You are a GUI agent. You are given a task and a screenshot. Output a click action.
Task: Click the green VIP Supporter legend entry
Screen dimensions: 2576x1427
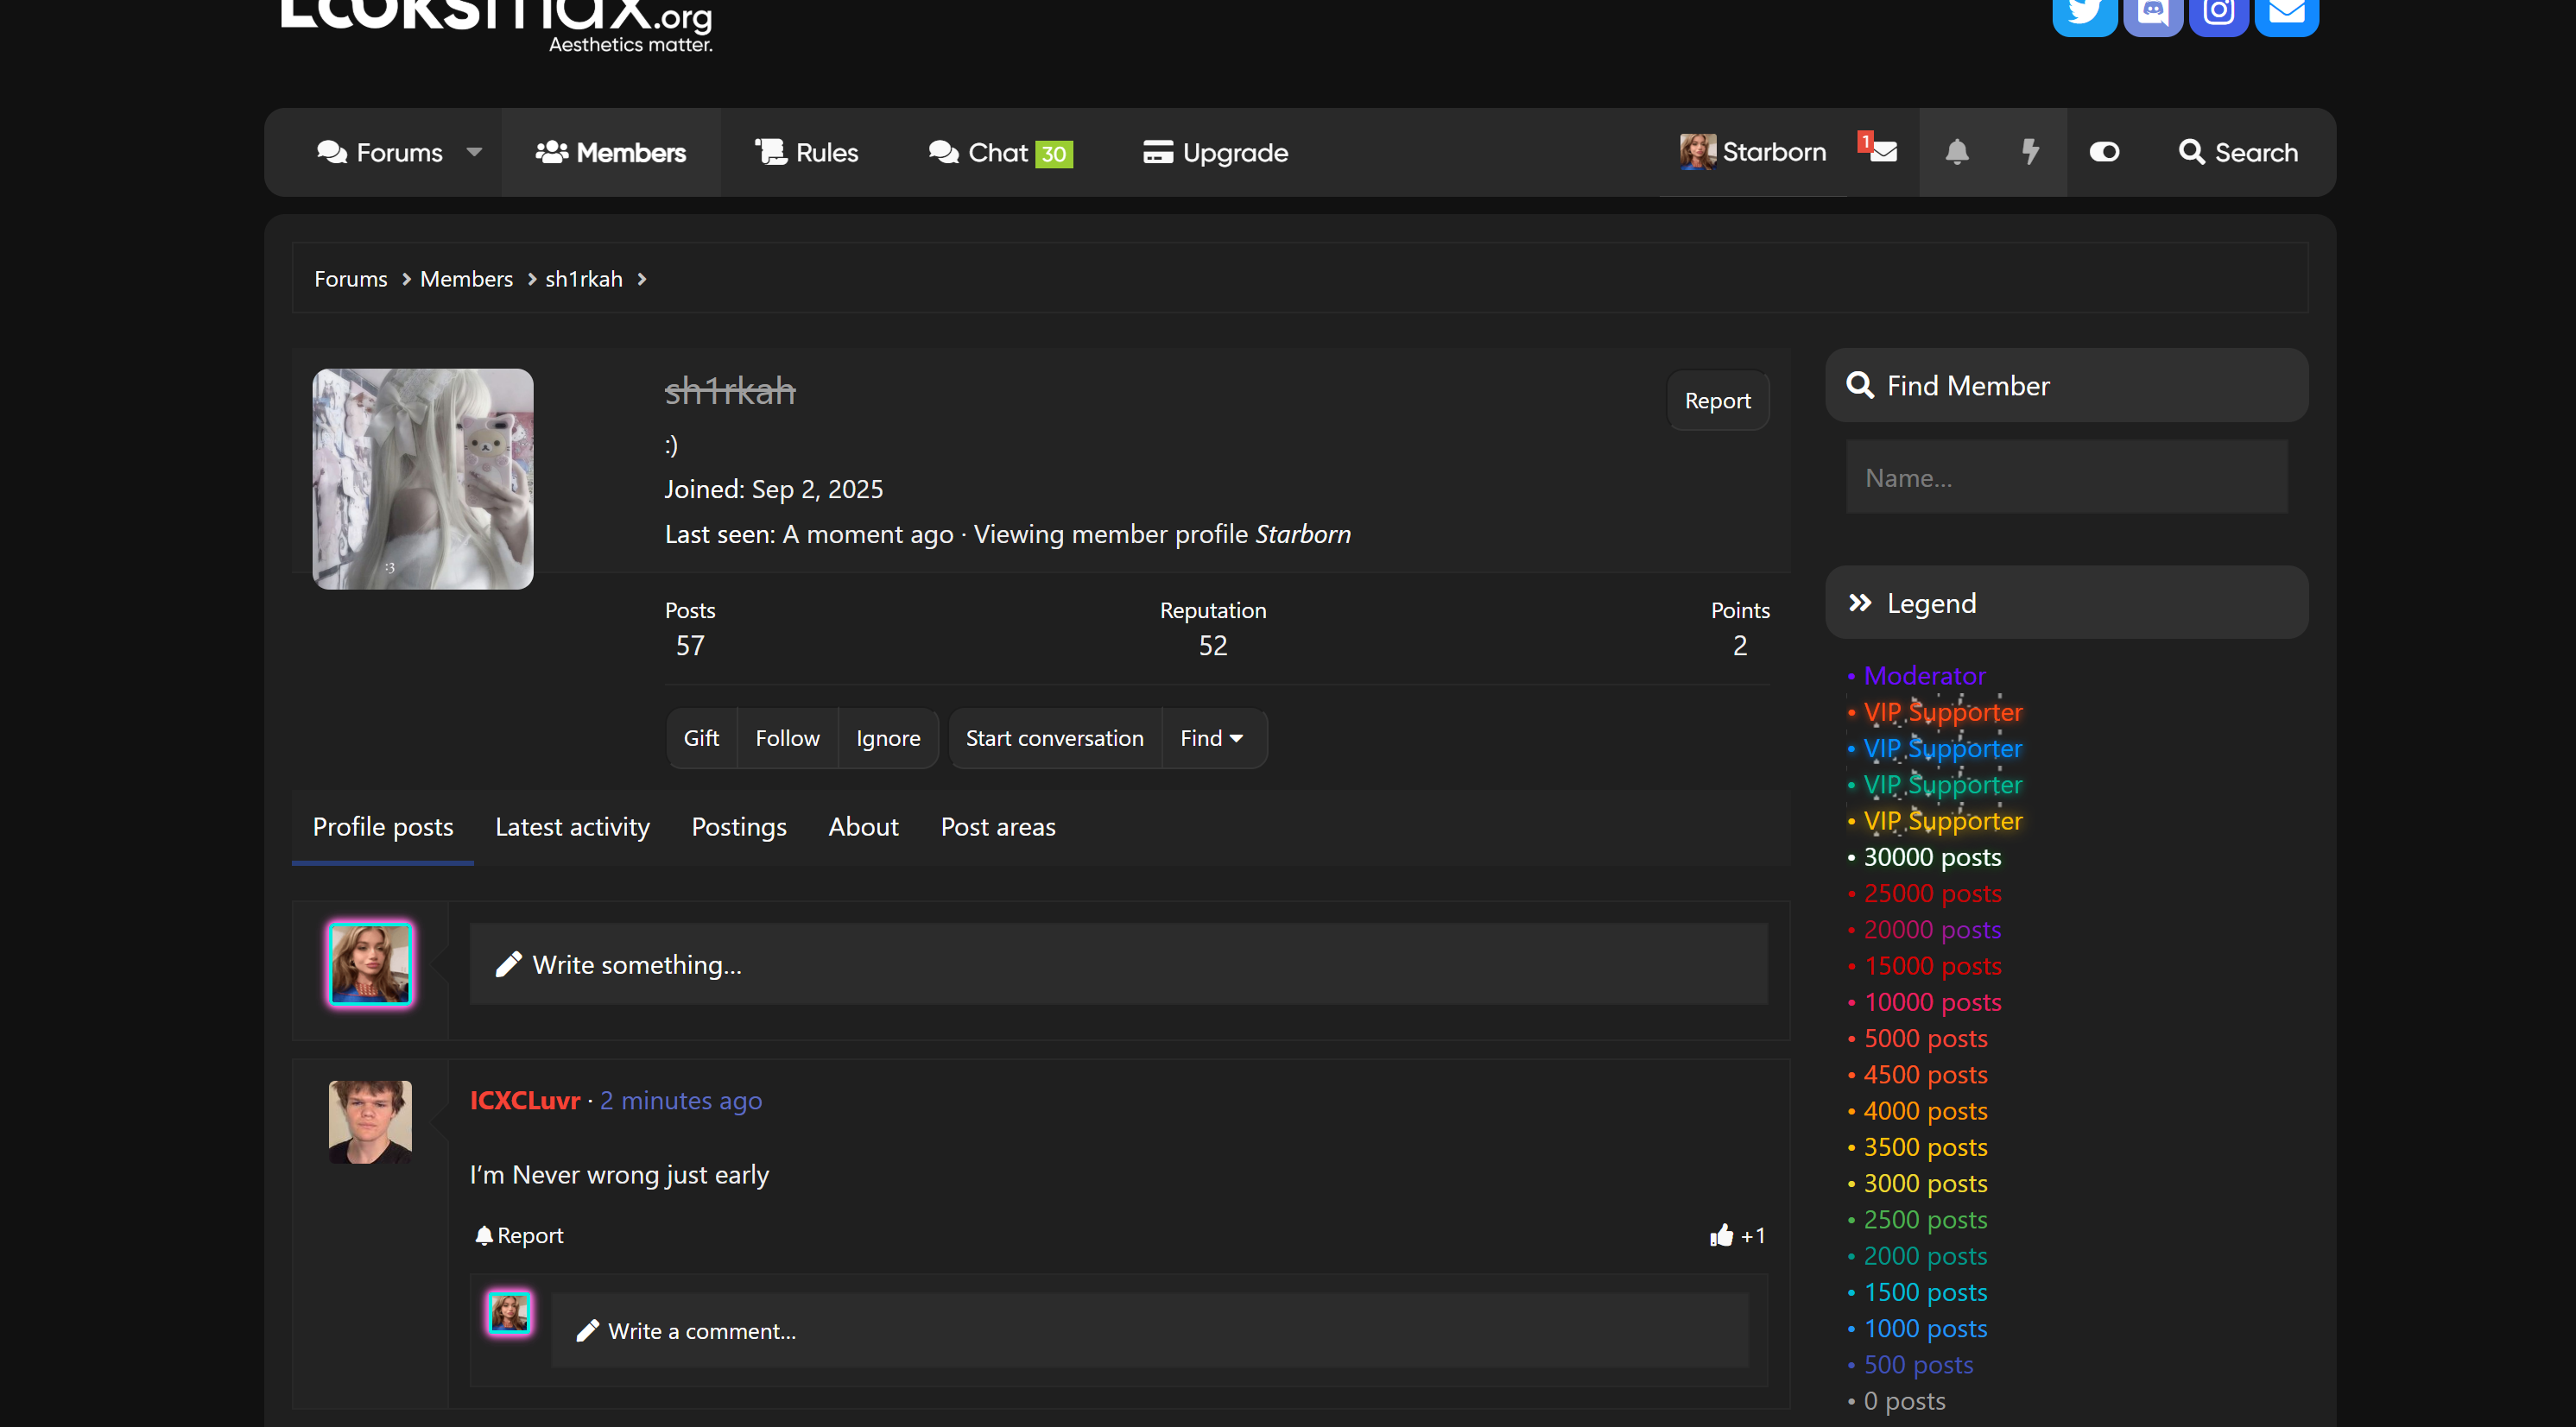1943,784
